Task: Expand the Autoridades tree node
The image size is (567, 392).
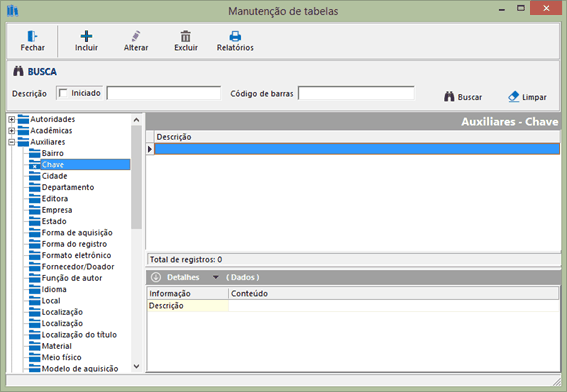Action: pyautogui.click(x=12, y=119)
